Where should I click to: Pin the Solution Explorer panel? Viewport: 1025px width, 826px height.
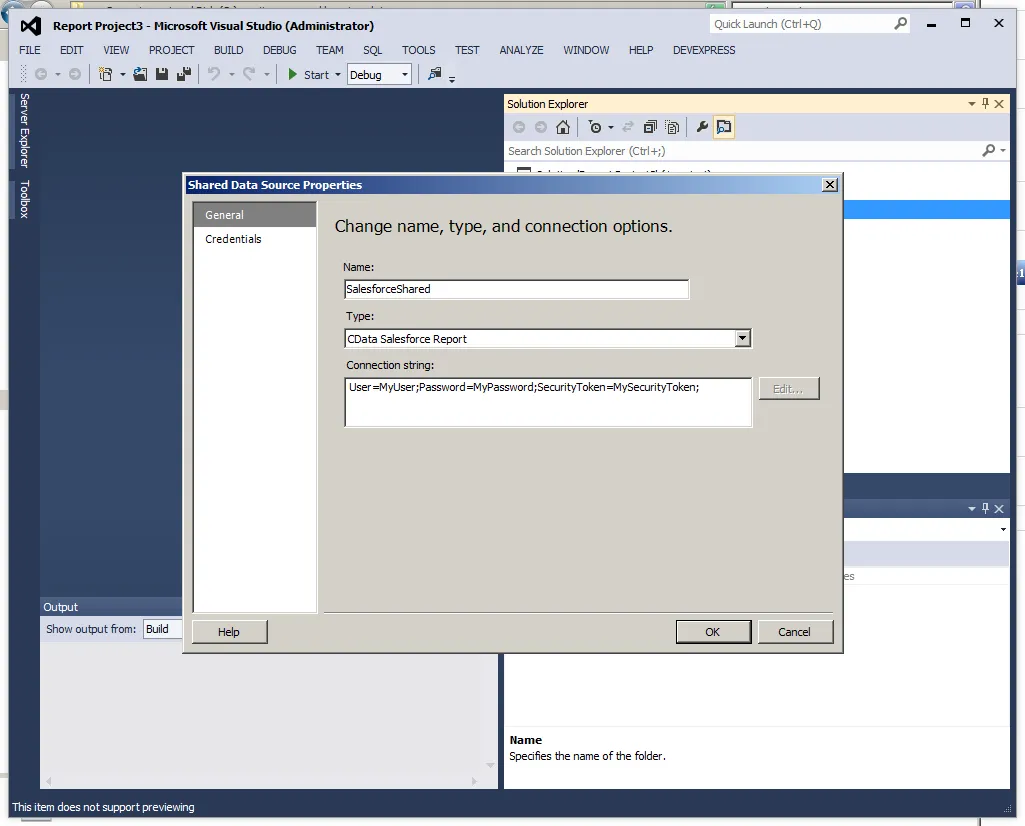tap(983, 103)
